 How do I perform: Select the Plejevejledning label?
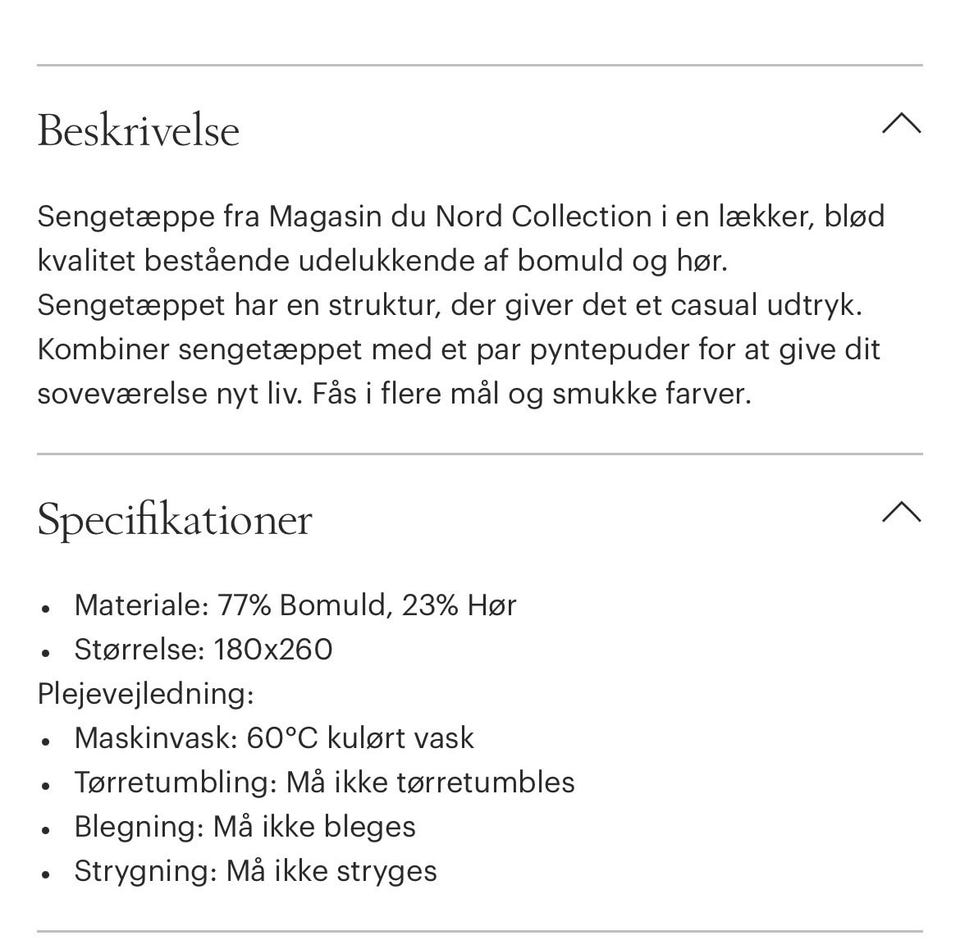[x=146, y=693]
